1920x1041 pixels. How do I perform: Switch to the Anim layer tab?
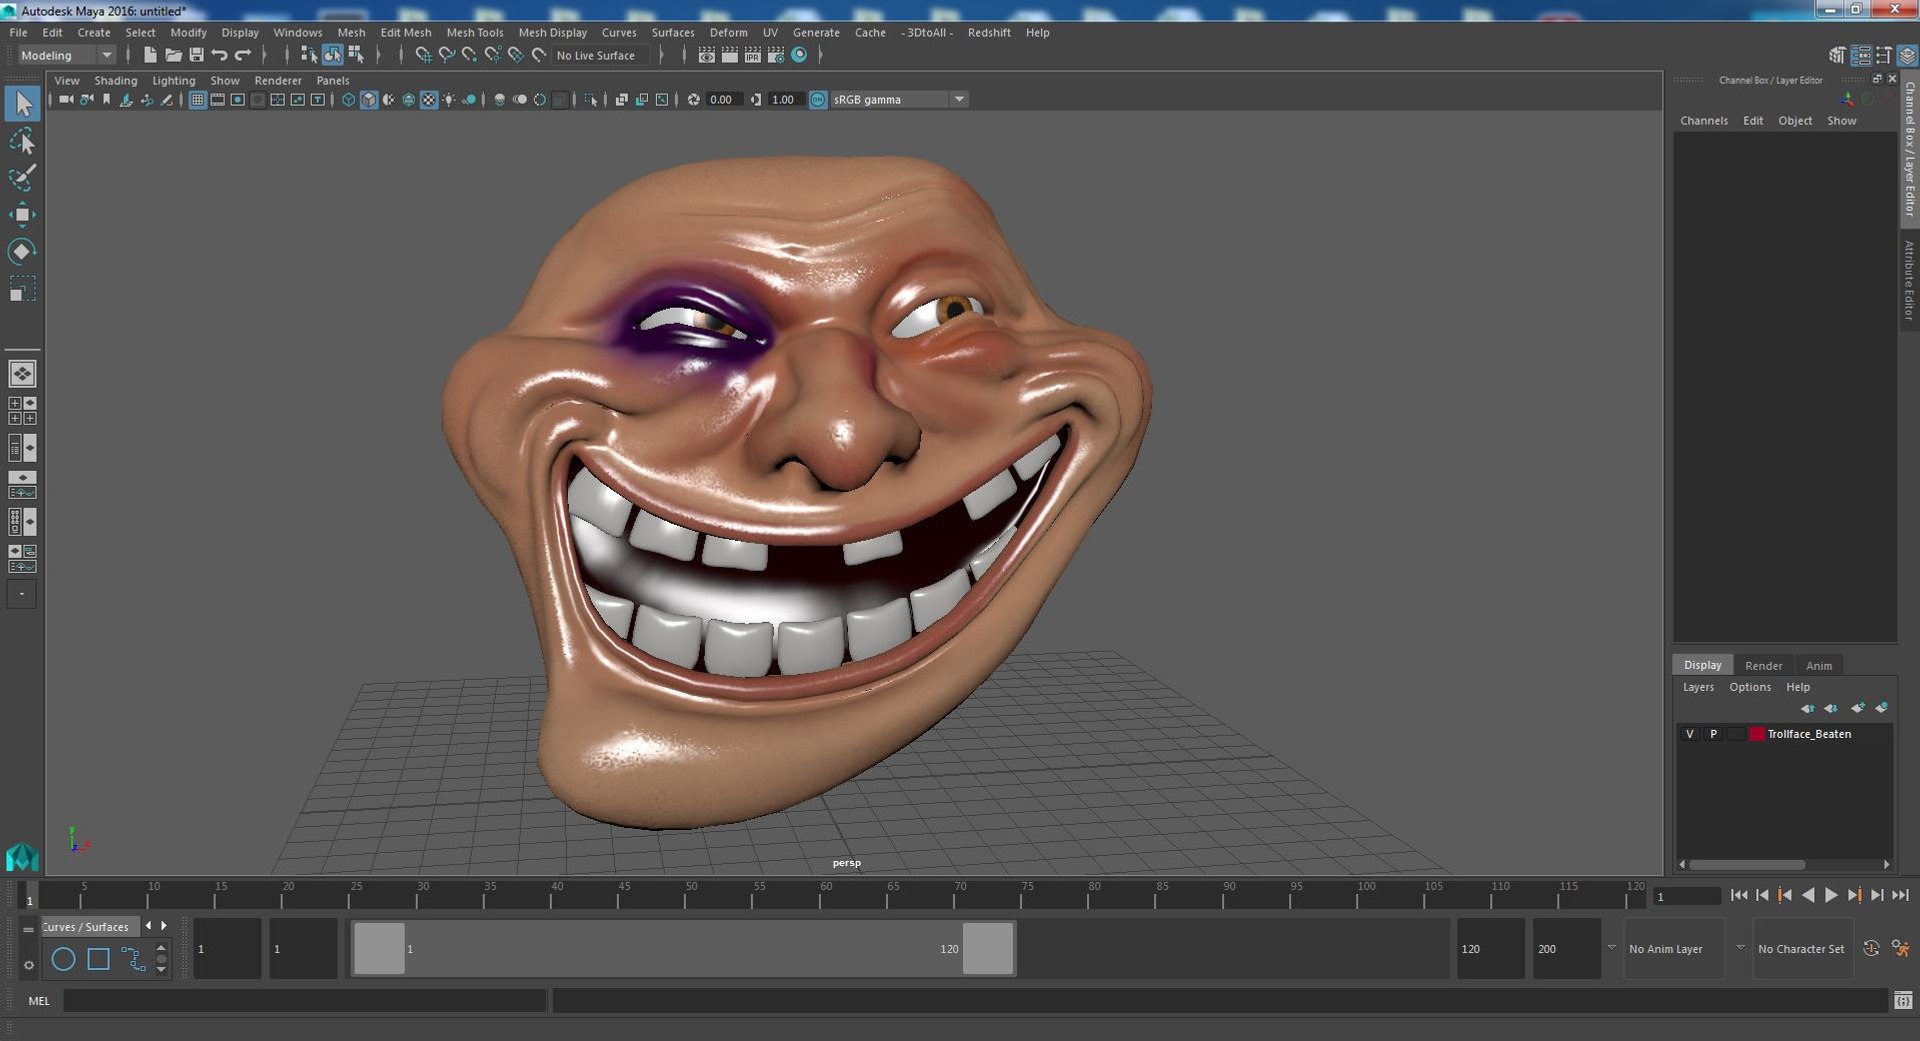pos(1819,665)
